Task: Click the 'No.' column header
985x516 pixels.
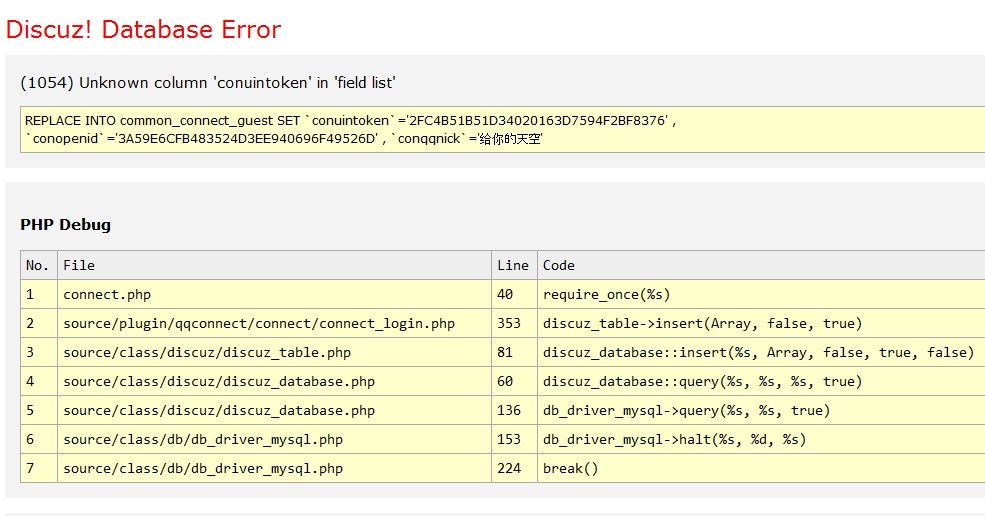Action: tap(38, 265)
